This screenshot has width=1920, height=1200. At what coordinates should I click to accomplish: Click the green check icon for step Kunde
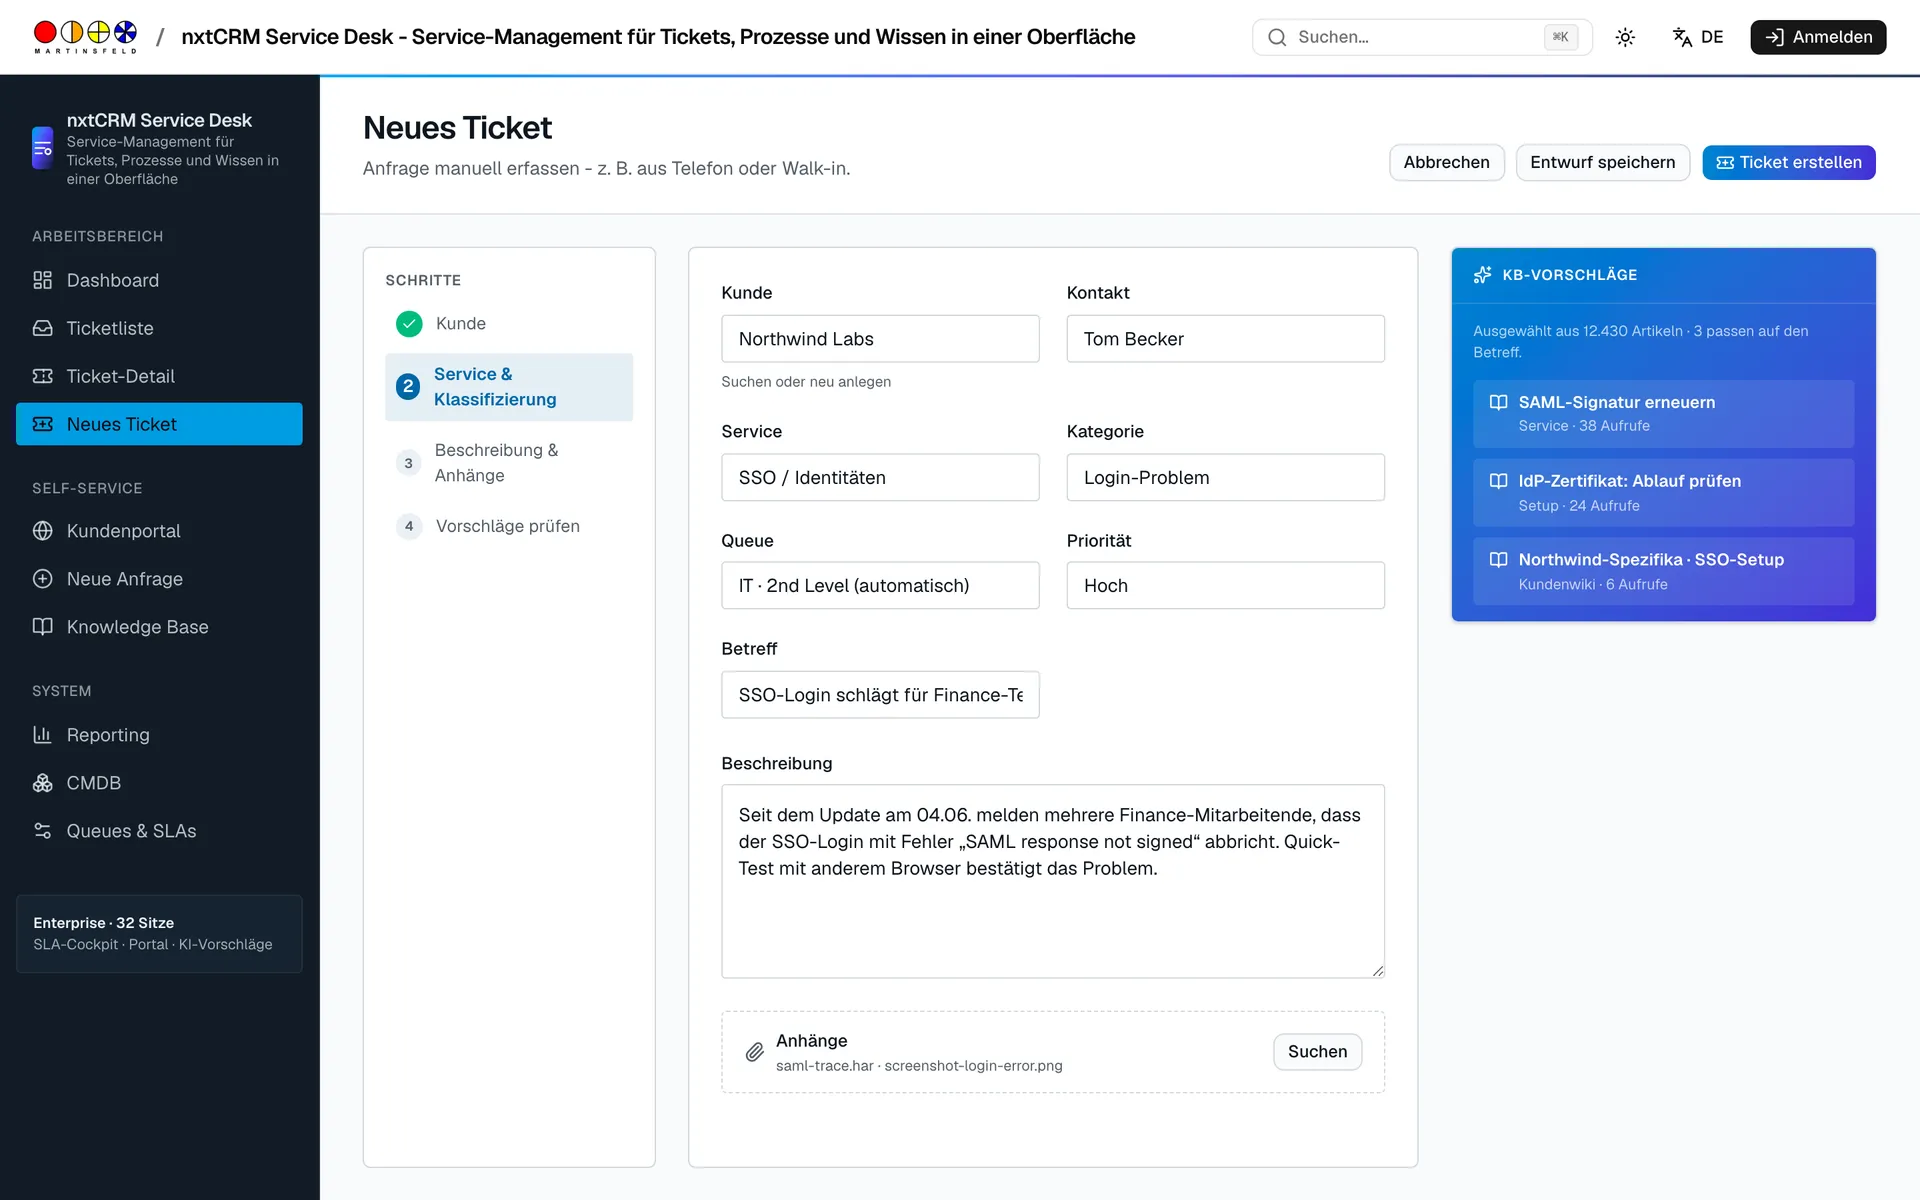pyautogui.click(x=409, y=324)
